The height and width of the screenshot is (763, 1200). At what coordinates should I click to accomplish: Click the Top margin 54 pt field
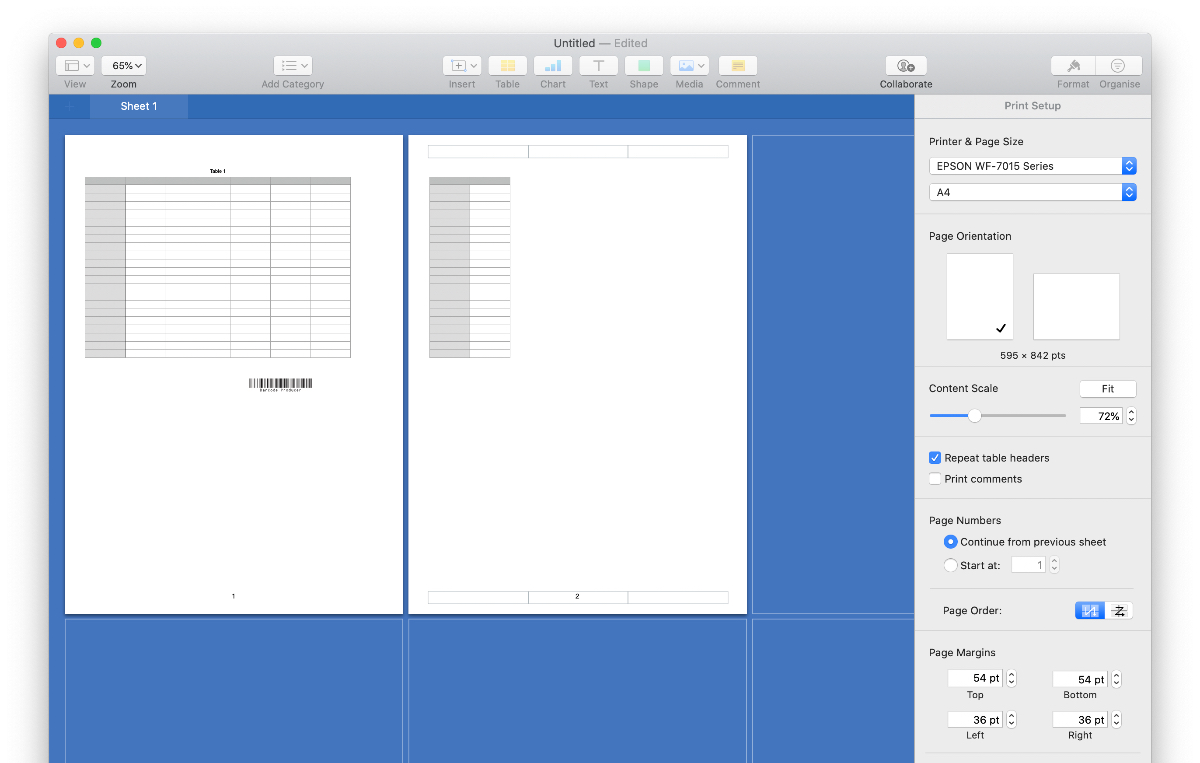click(x=975, y=678)
